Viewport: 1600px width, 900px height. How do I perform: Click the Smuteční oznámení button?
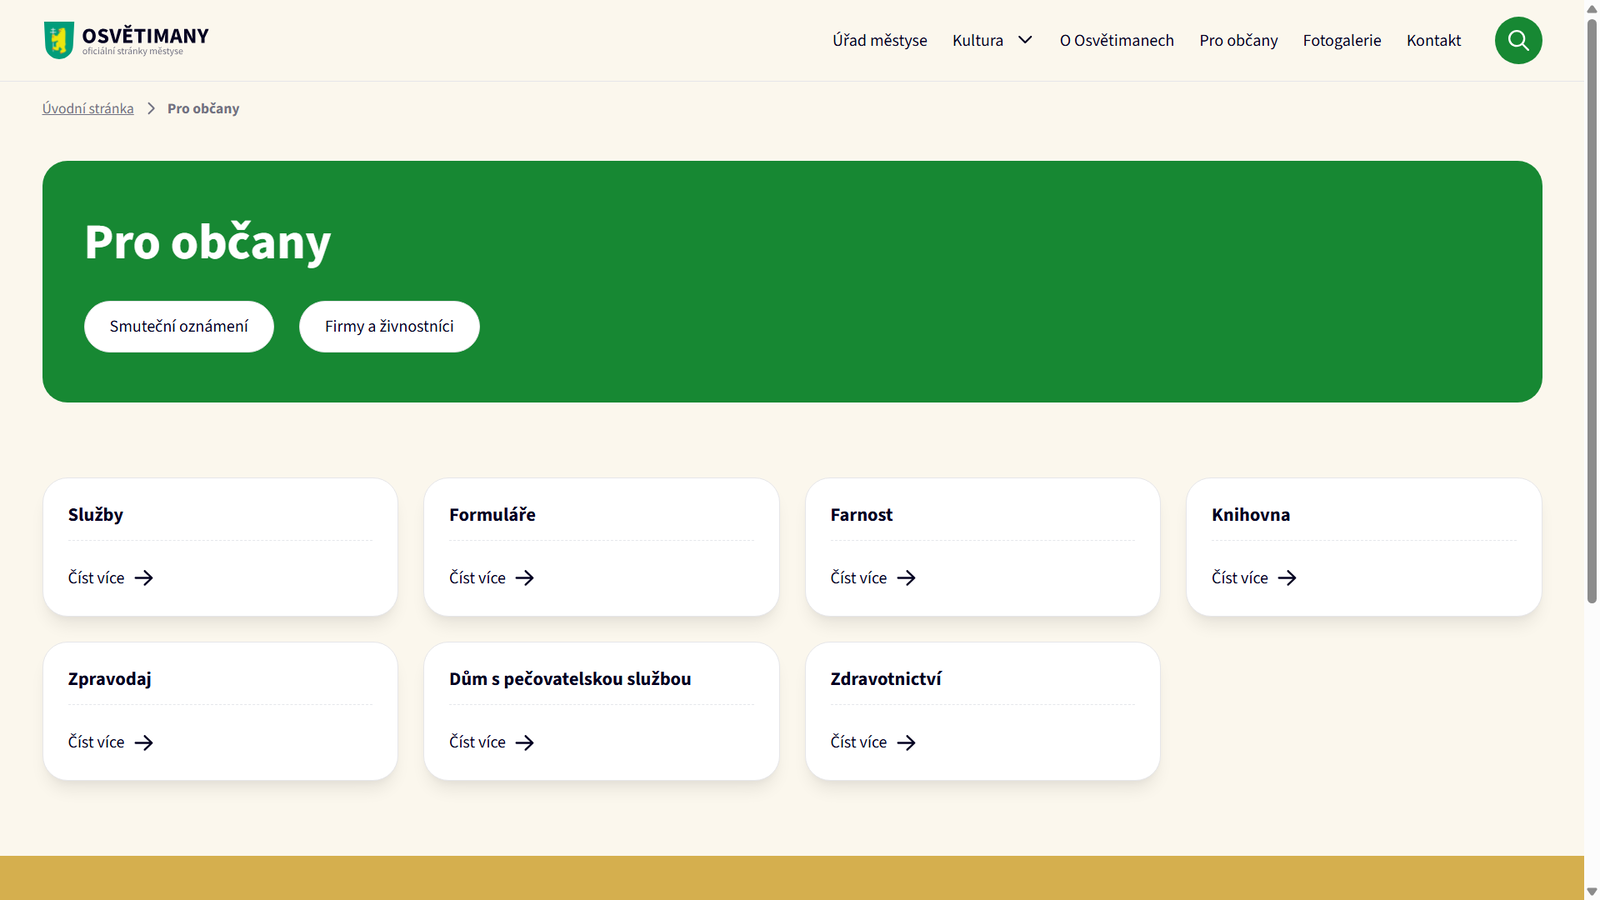[179, 326]
